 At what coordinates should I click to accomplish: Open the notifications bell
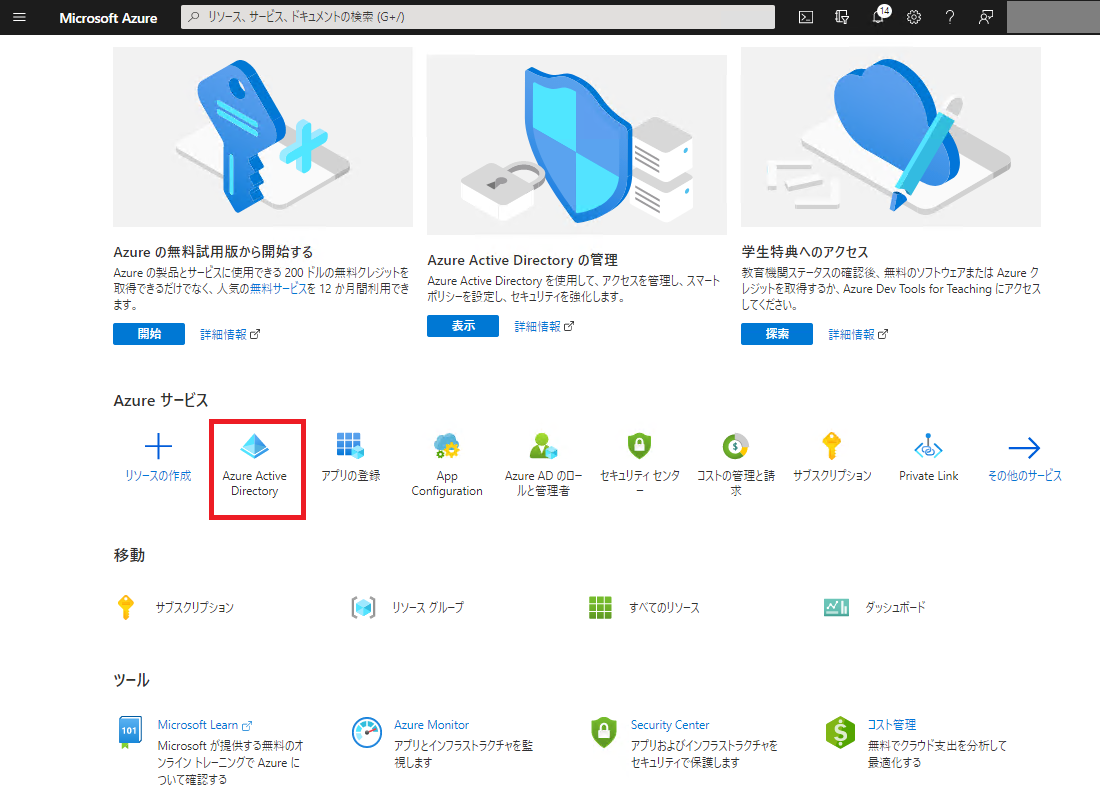click(879, 15)
